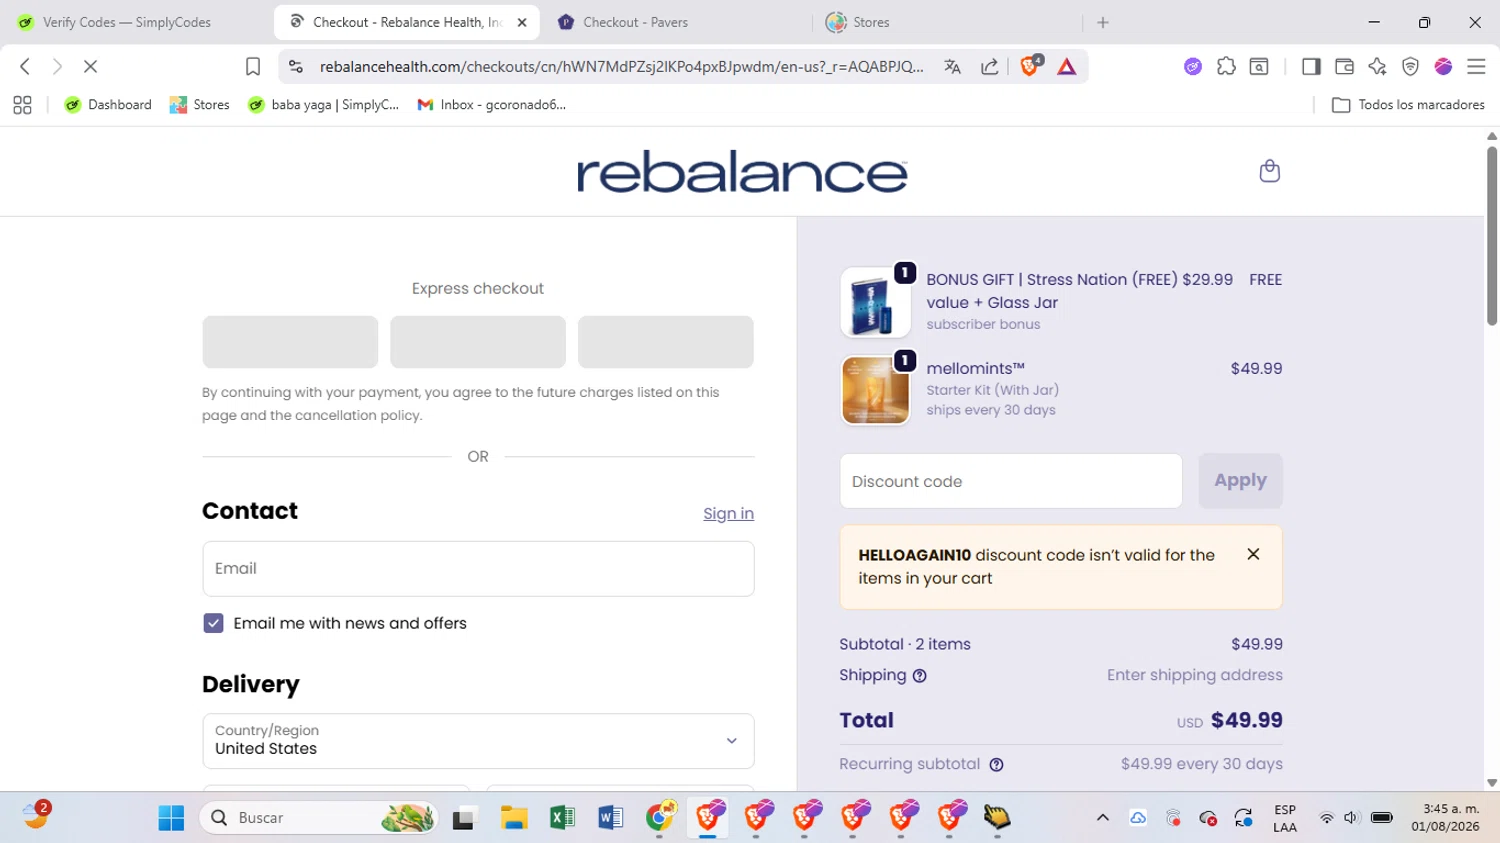Dismiss the HELLOAGAIN10 invalid code notice

[1253, 554]
